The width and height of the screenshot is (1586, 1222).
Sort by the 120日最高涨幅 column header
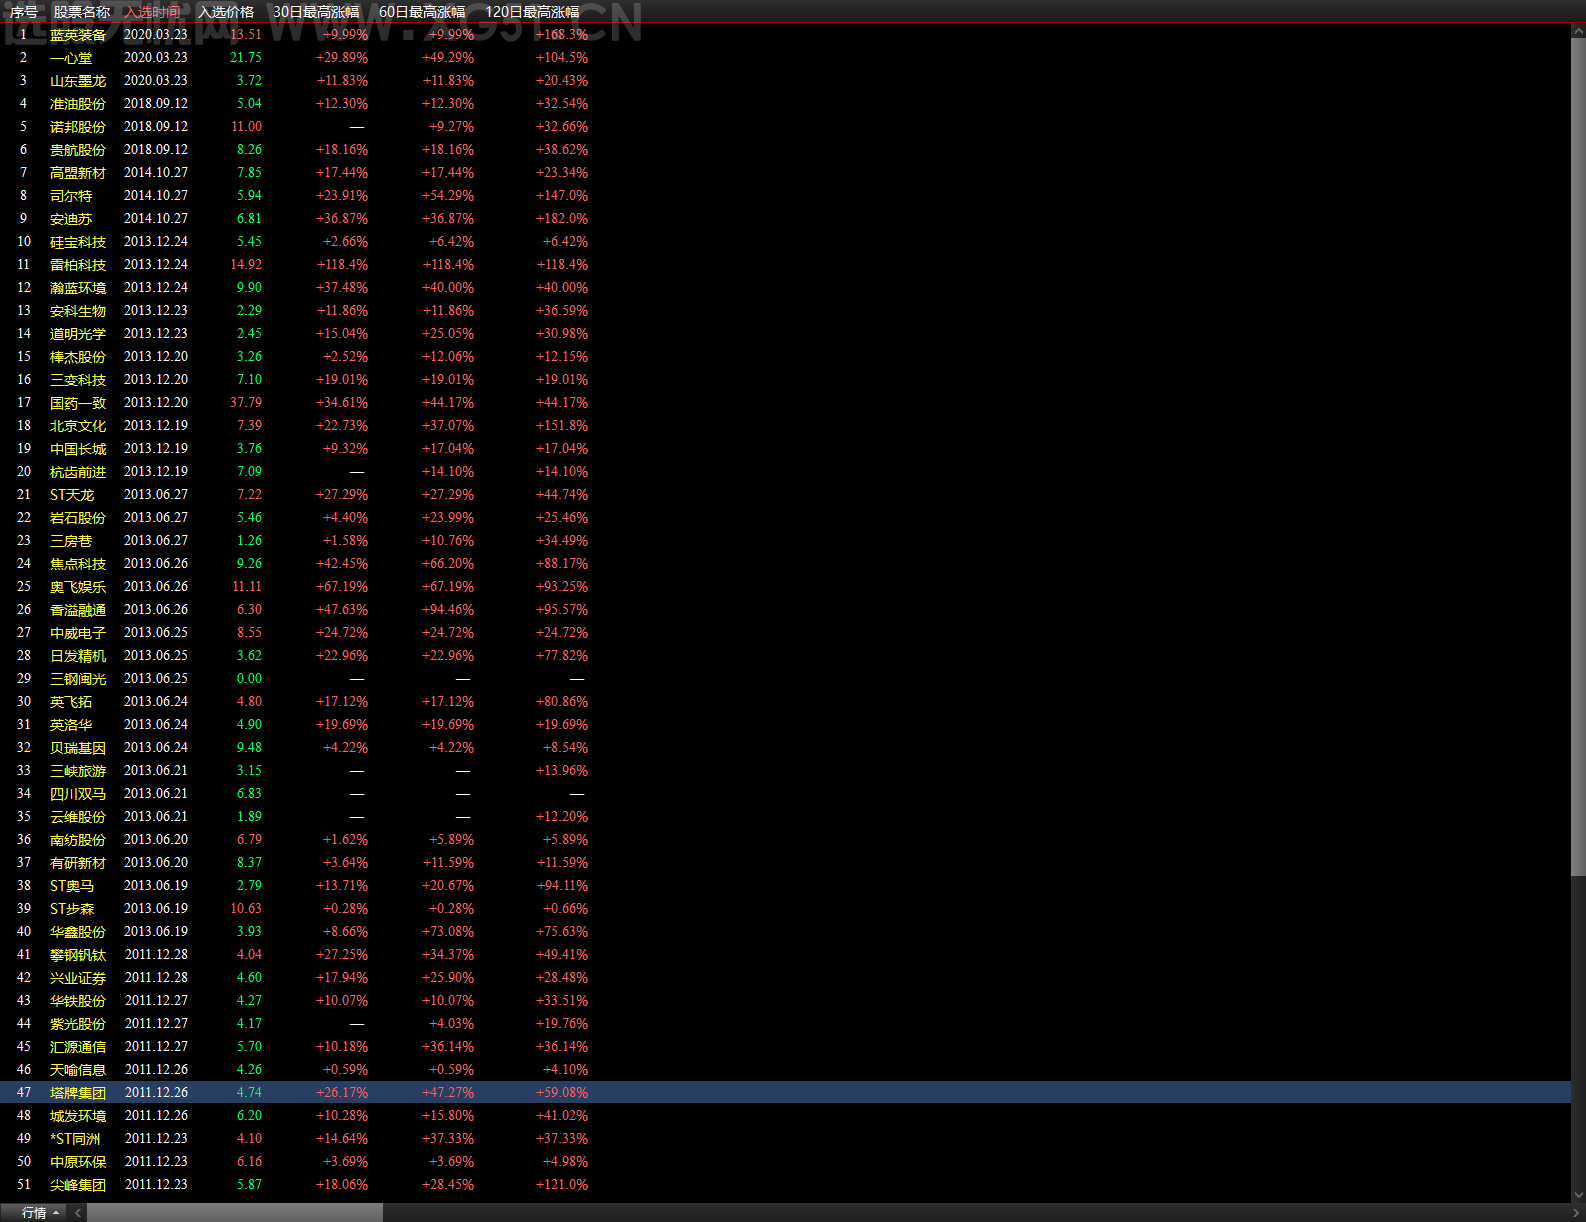tap(532, 12)
